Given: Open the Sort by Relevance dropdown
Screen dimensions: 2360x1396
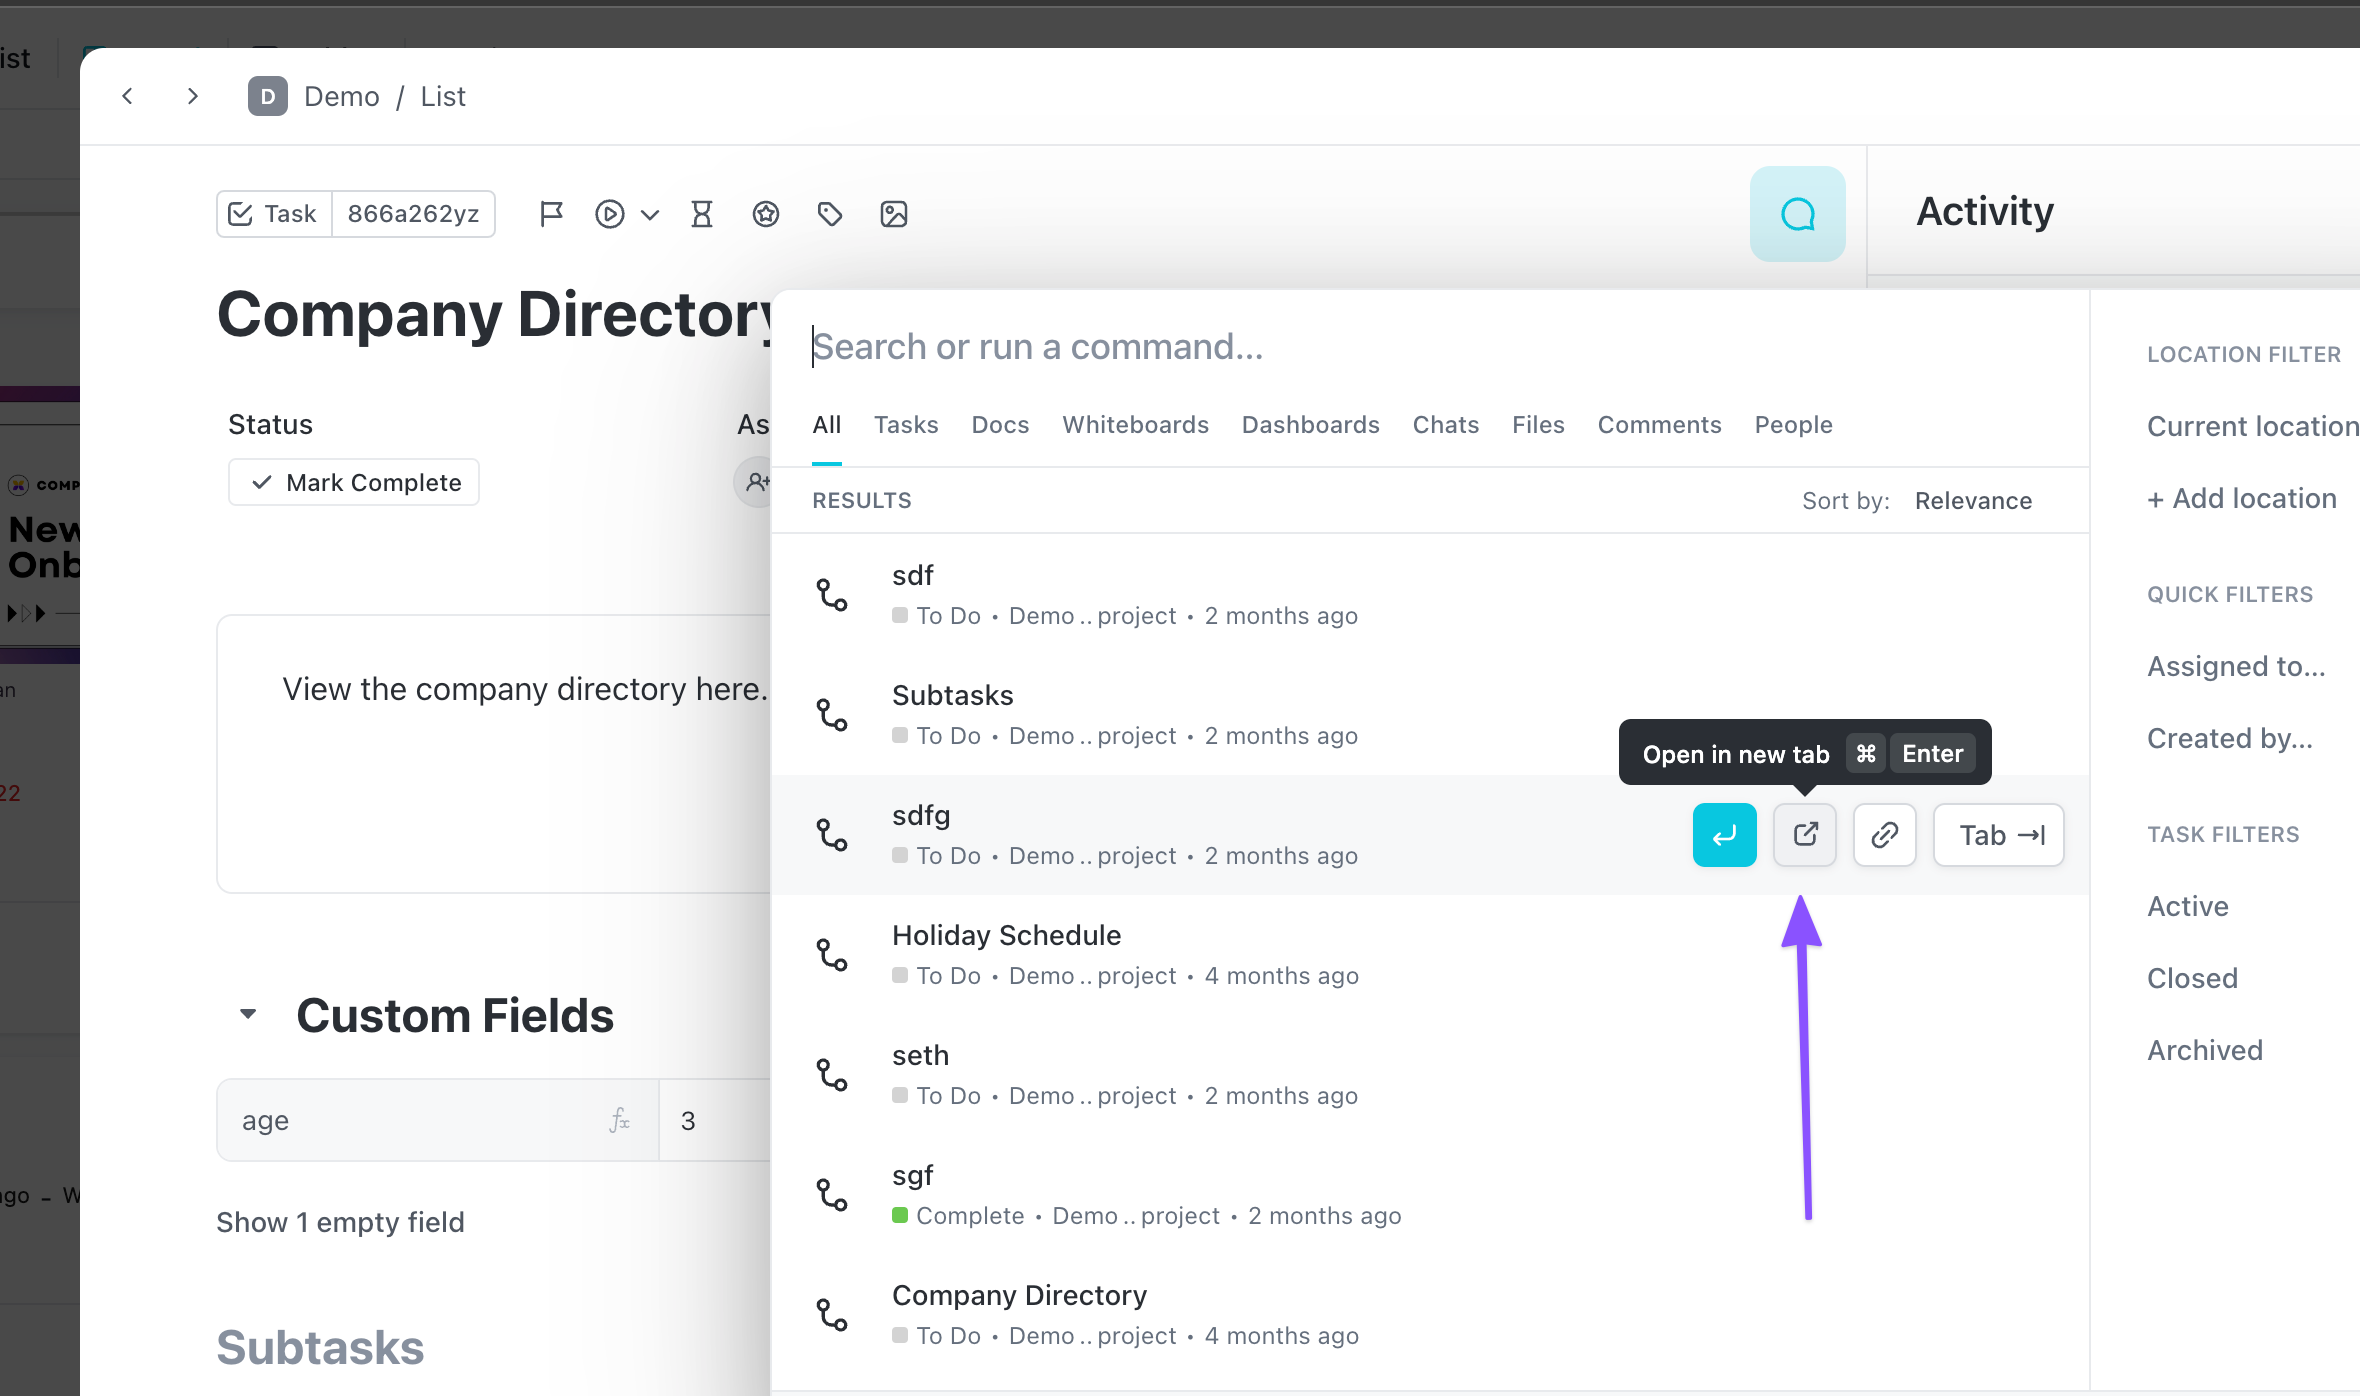Looking at the screenshot, I should 1972,501.
